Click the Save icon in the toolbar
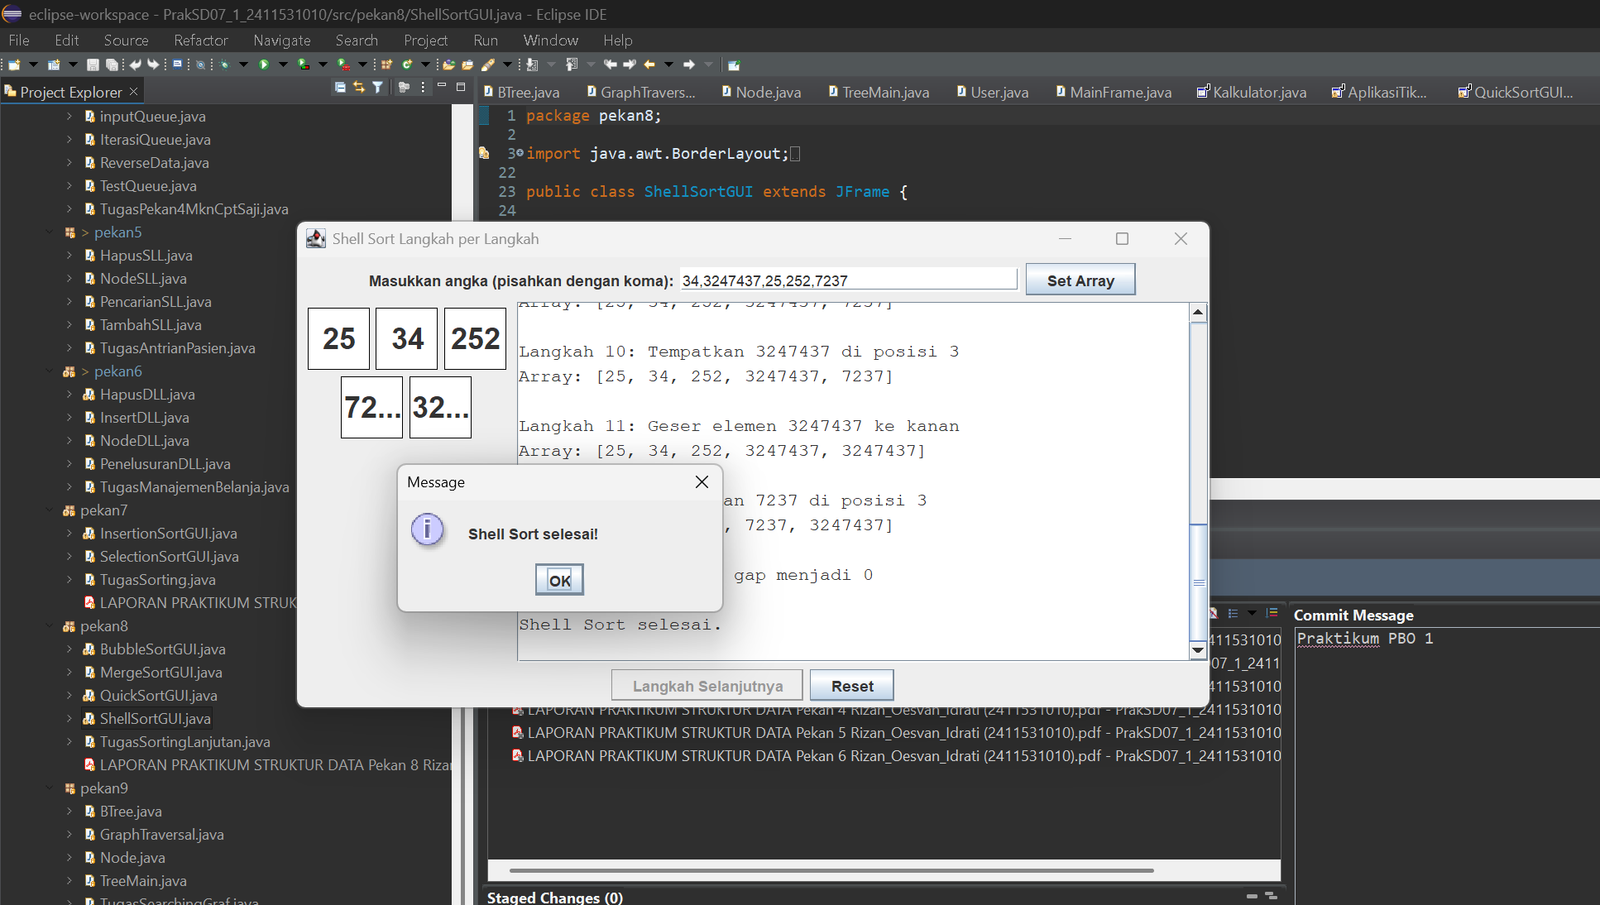The width and height of the screenshot is (1600, 905). [93, 65]
